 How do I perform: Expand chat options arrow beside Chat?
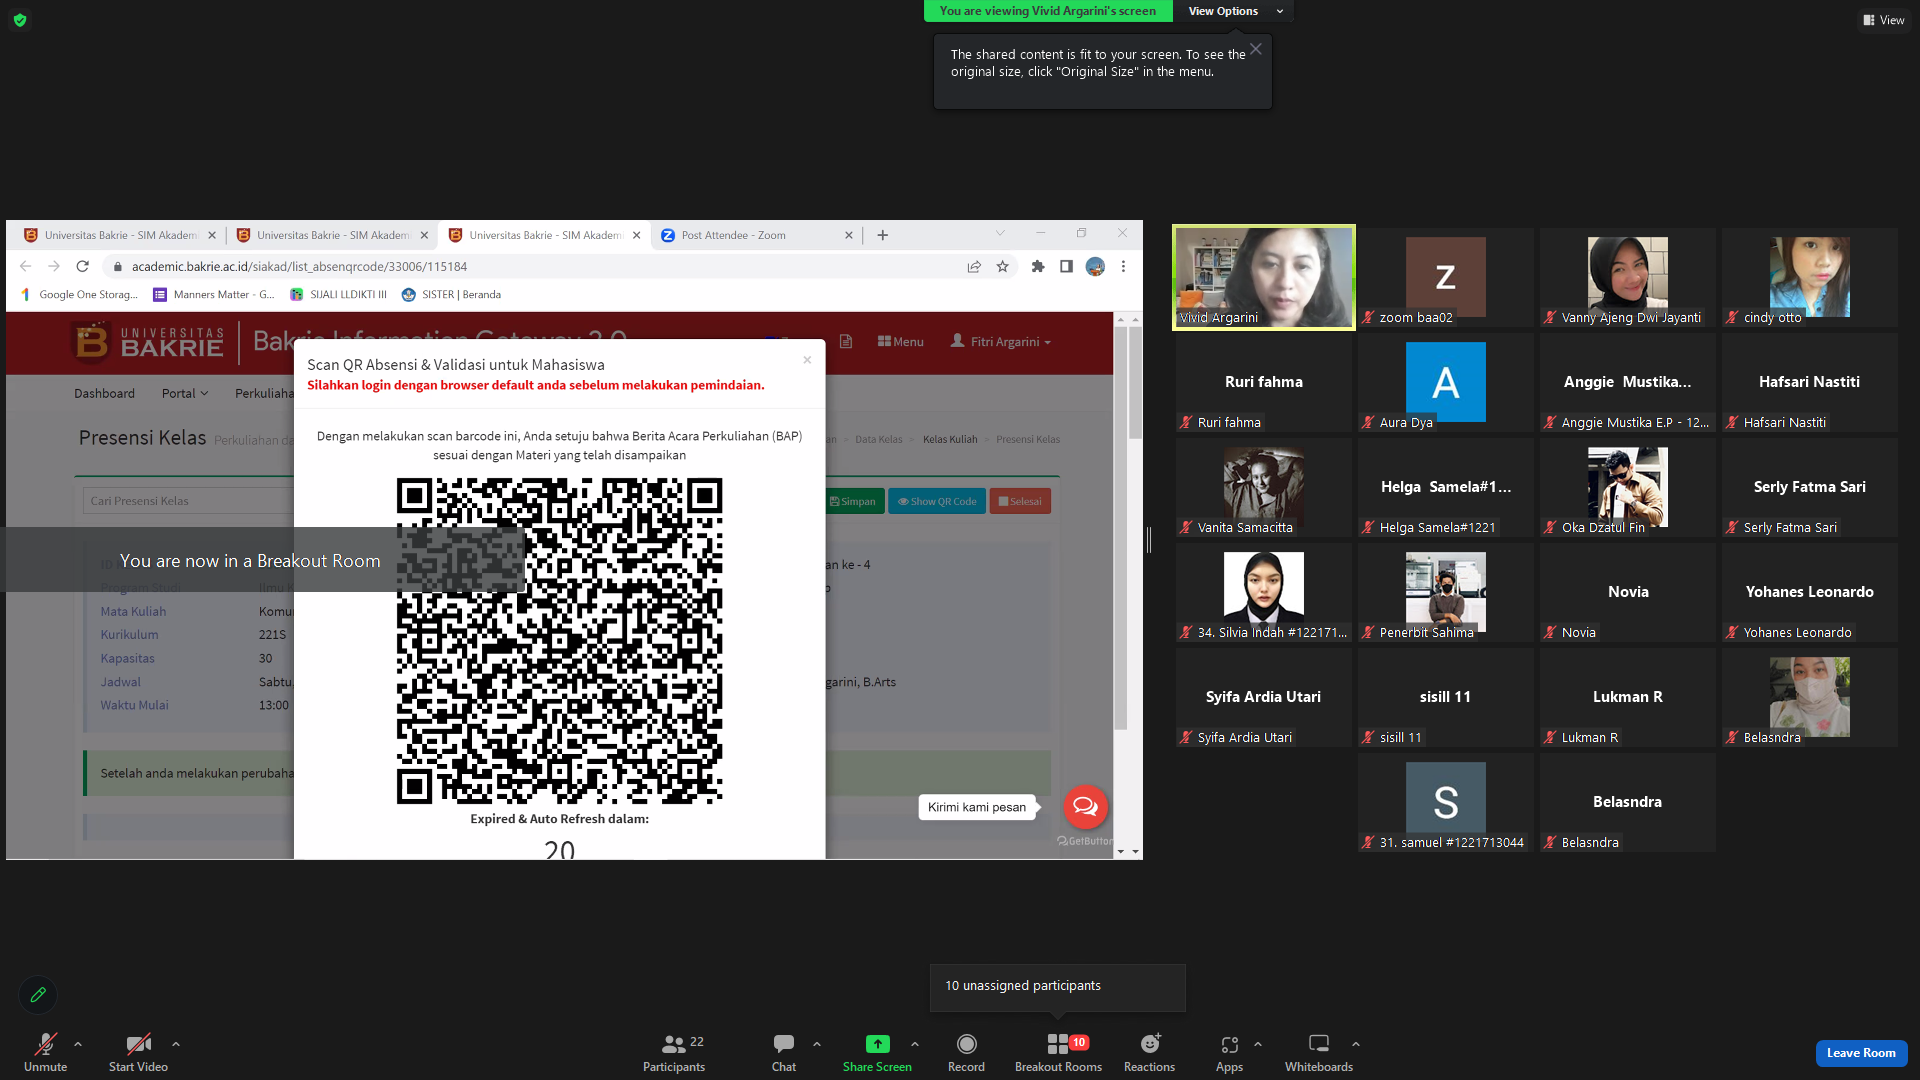click(x=817, y=1044)
